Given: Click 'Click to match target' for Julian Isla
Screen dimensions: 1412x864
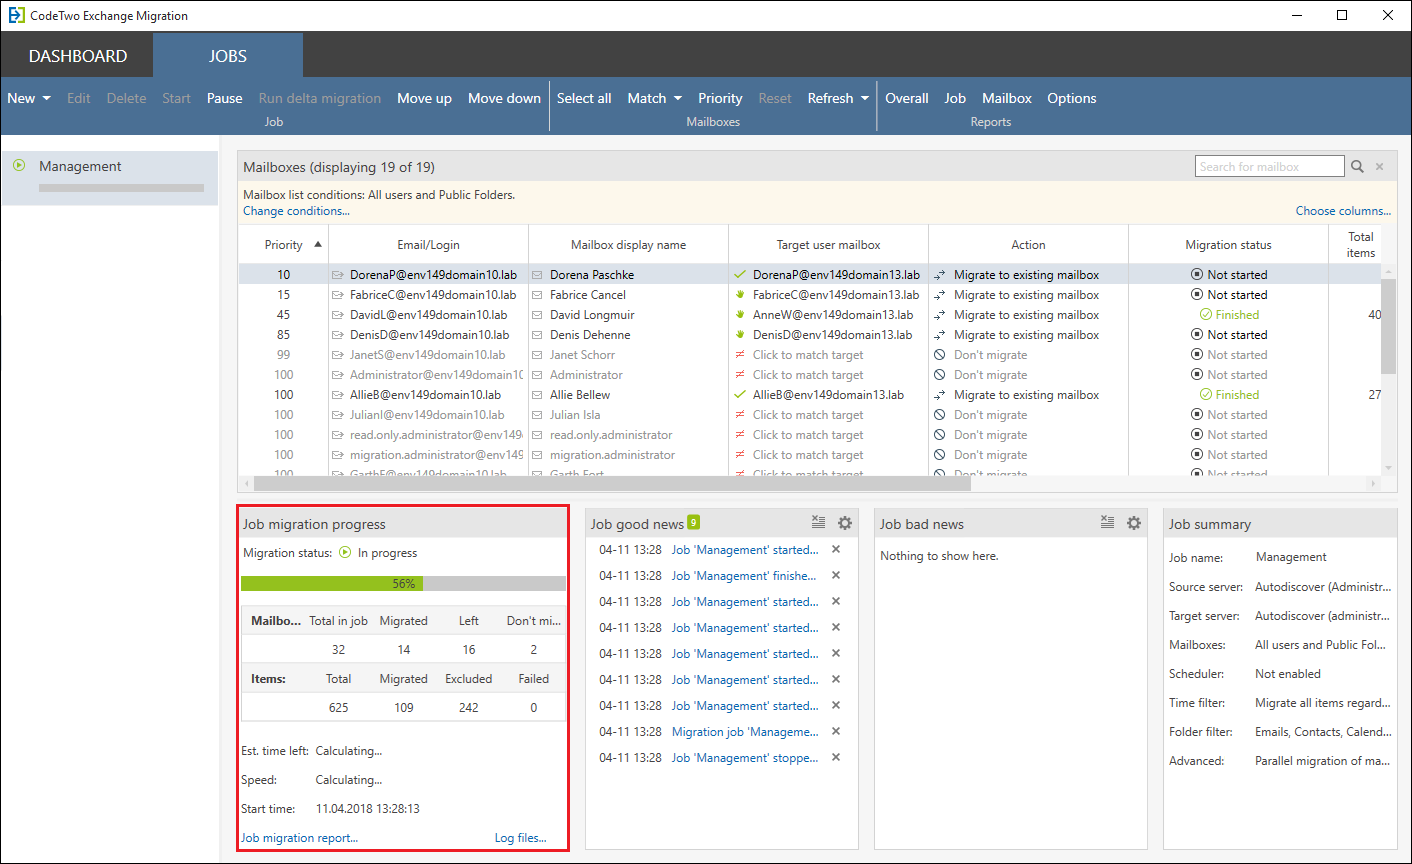Looking at the screenshot, I should [x=808, y=415].
